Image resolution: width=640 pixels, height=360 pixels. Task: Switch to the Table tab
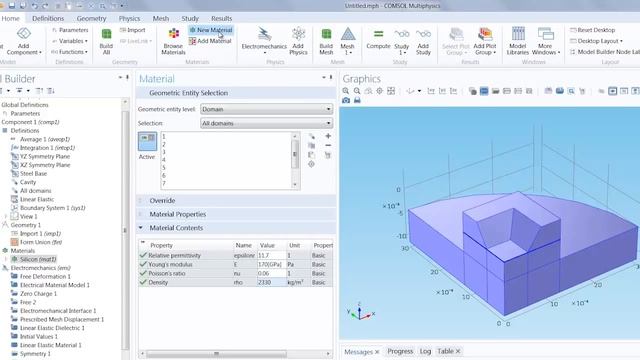(x=445, y=351)
